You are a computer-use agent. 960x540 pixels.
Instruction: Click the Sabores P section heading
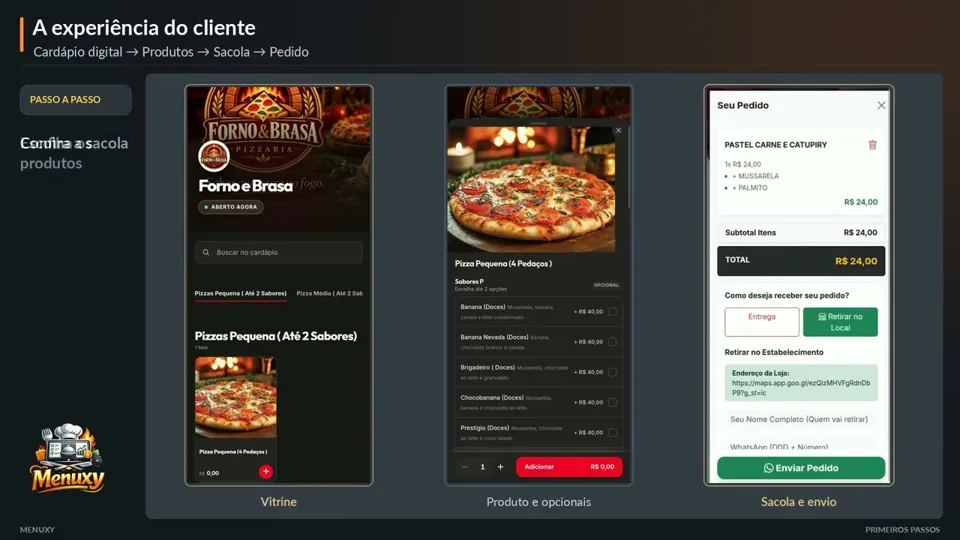pos(469,282)
